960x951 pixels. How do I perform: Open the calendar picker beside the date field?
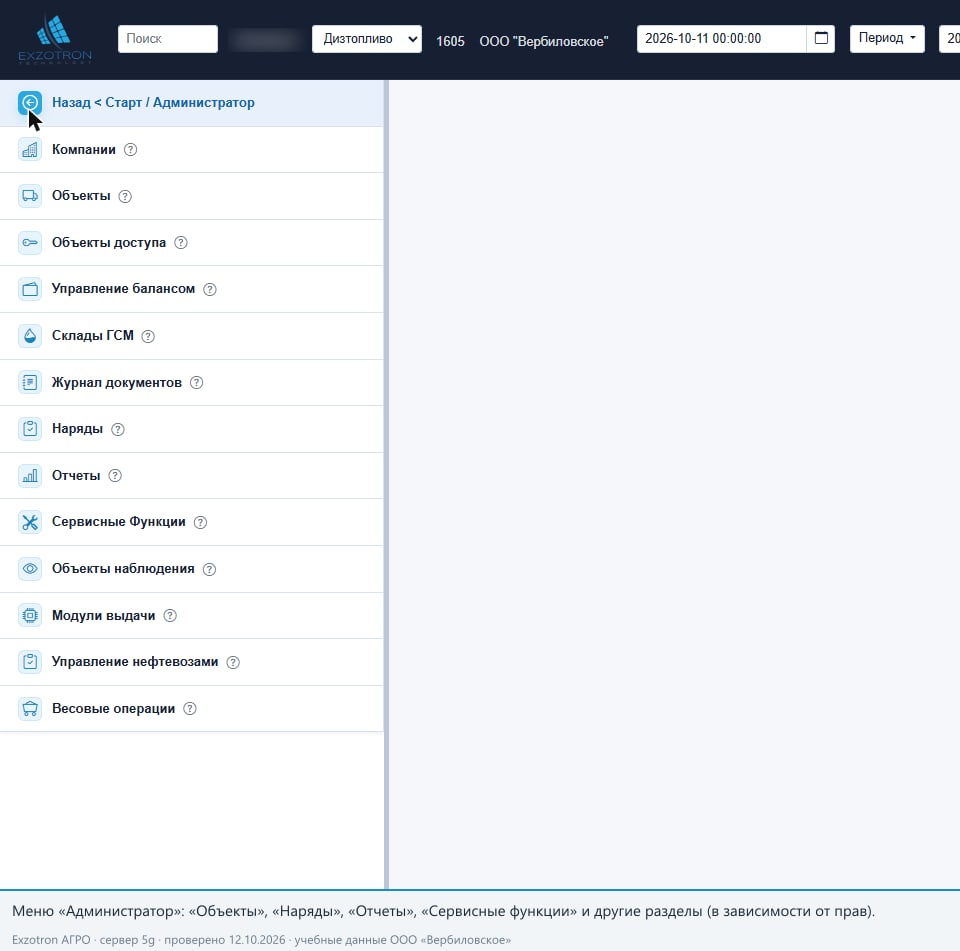[821, 39]
